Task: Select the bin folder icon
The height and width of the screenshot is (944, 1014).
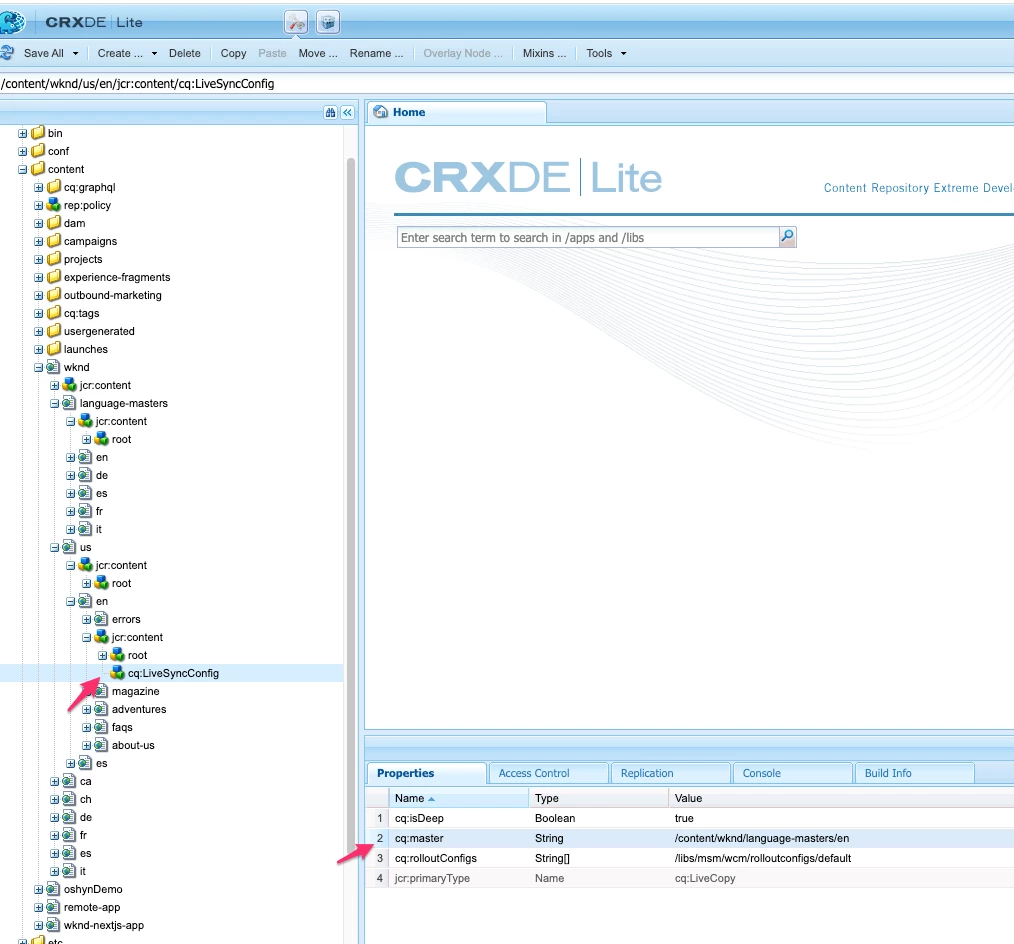Action: click(38, 133)
